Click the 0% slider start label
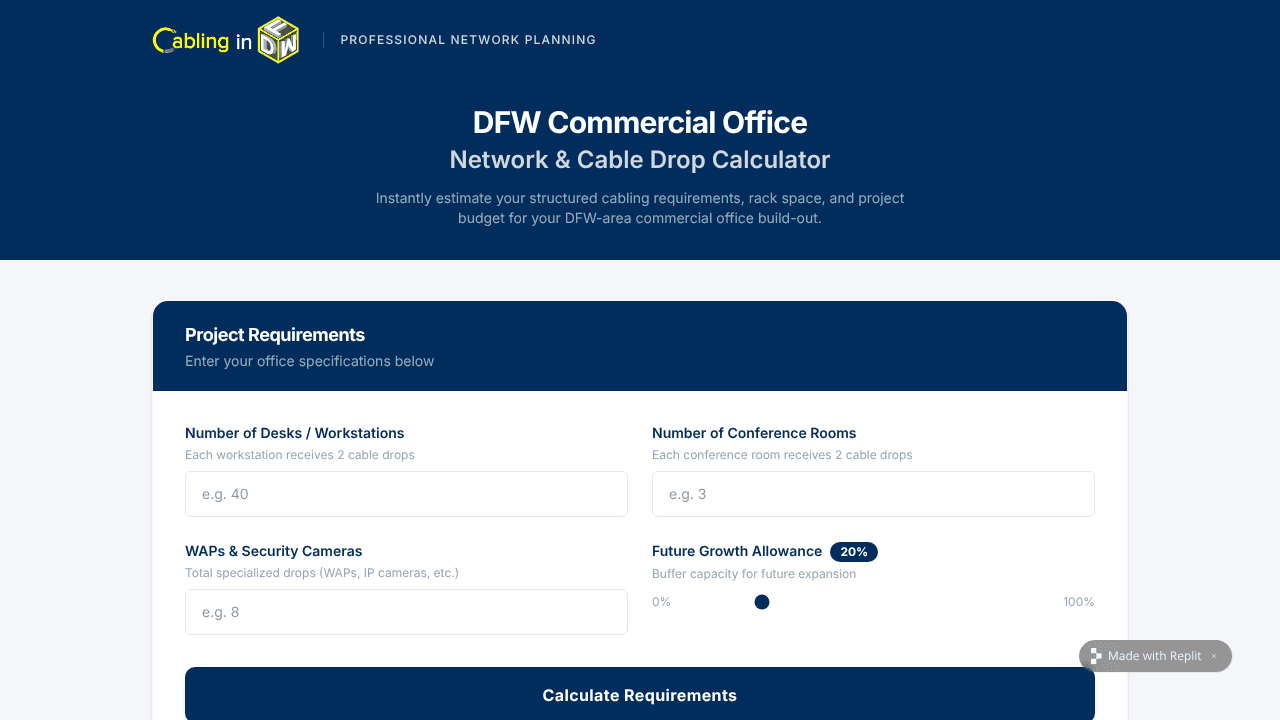Viewport: 1280px width, 720px height. click(x=661, y=602)
